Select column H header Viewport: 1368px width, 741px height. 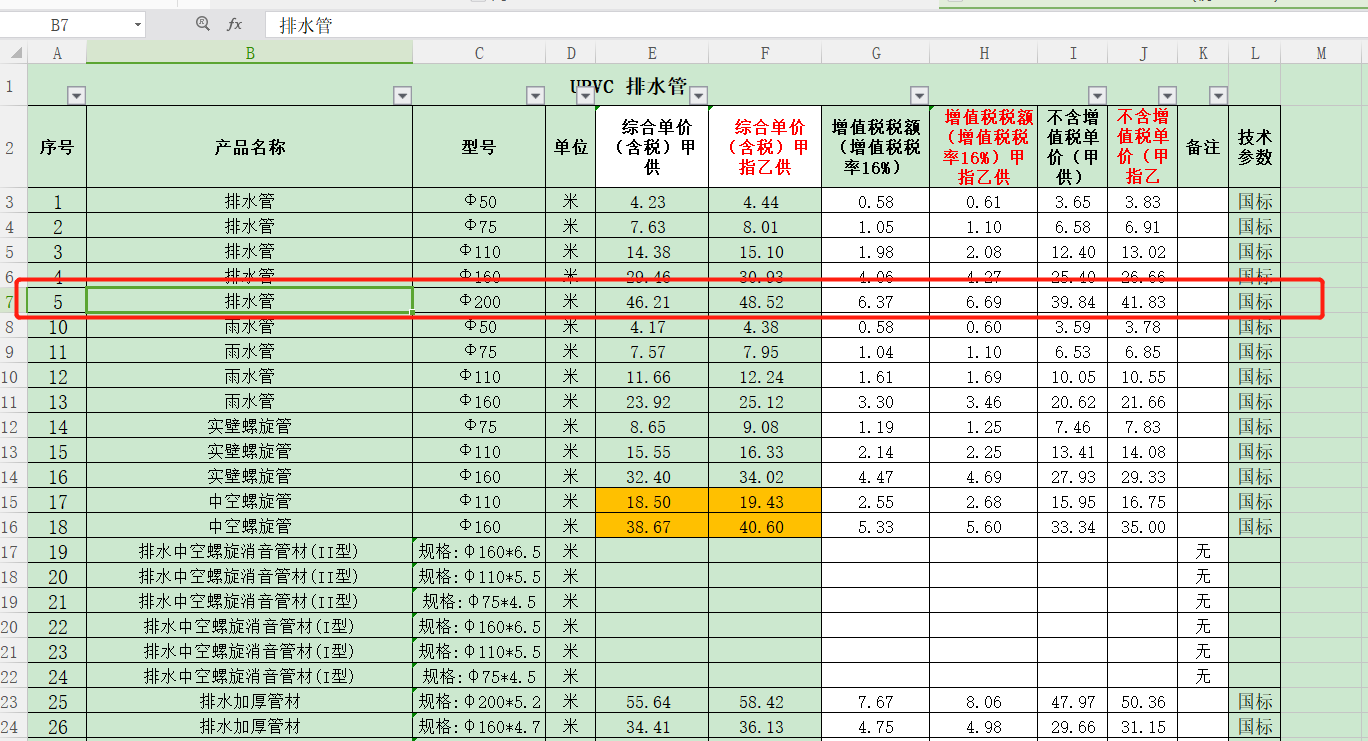click(983, 53)
